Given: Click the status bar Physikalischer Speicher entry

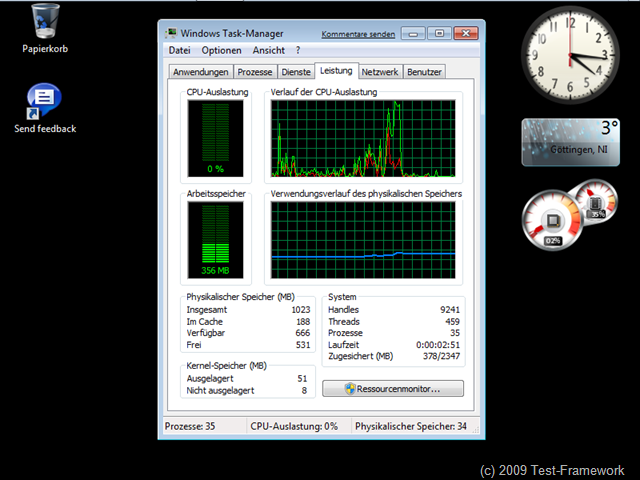Looking at the screenshot, I should (x=411, y=426).
